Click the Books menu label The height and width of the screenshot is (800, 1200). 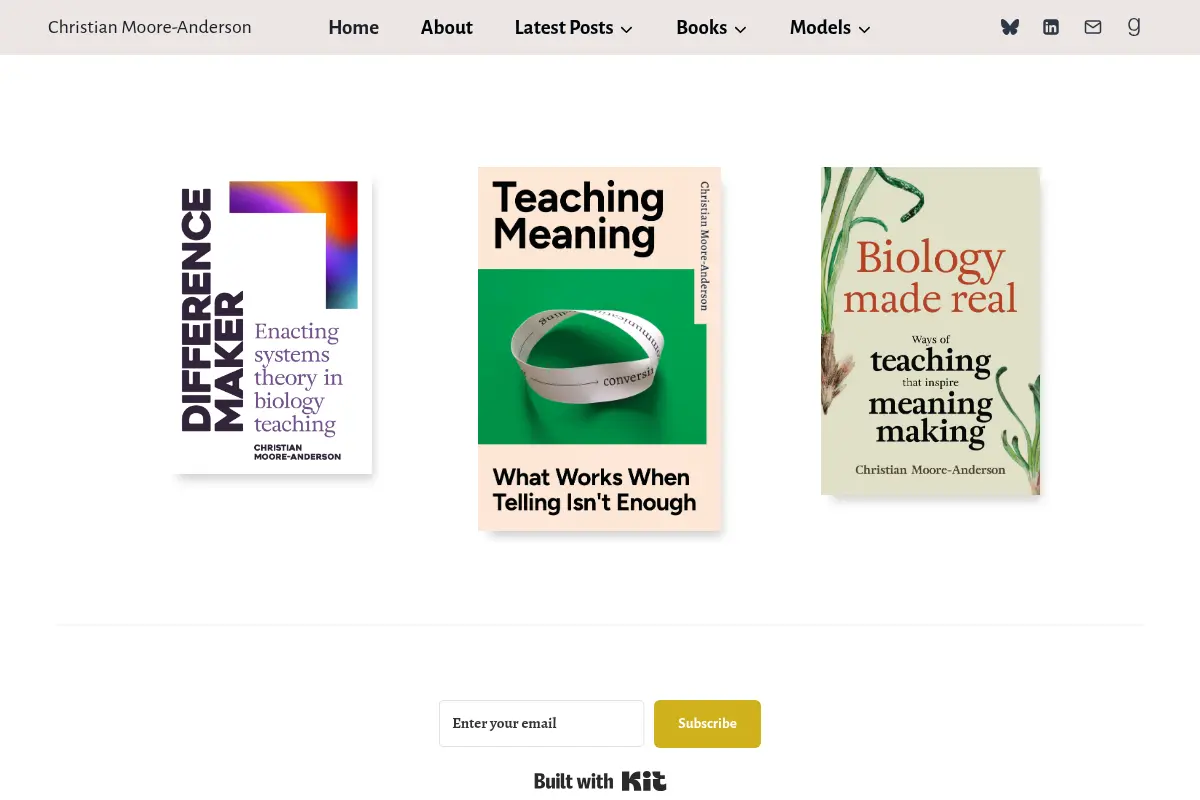702,28
